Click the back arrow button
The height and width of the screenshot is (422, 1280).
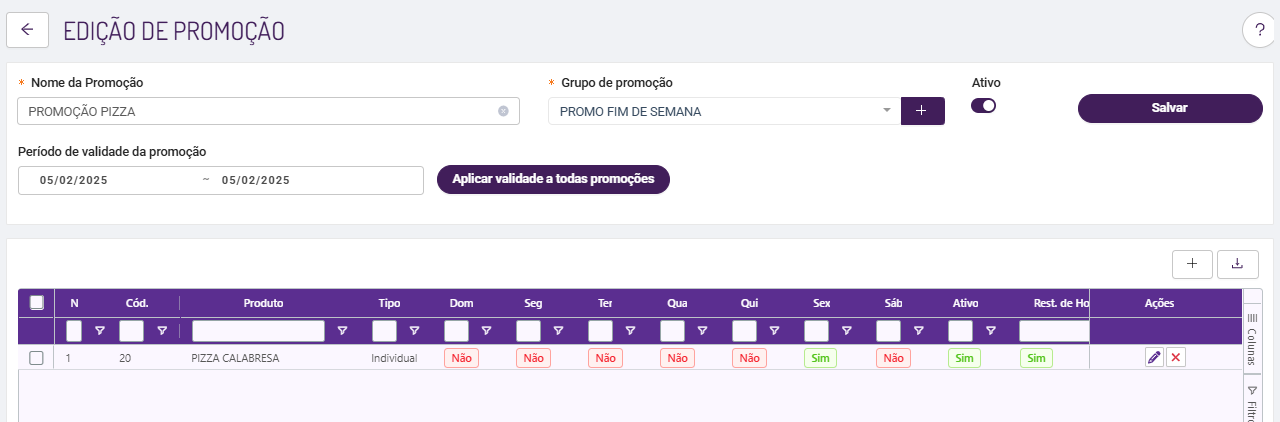[x=27, y=30]
